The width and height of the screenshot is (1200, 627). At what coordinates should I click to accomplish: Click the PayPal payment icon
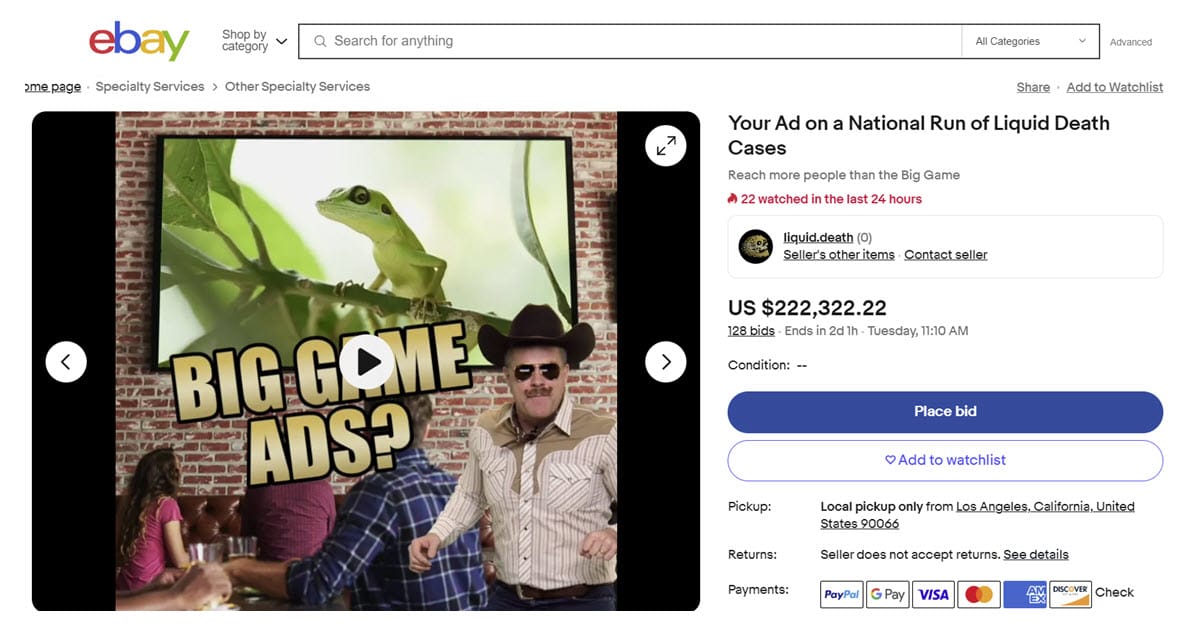[x=842, y=594]
